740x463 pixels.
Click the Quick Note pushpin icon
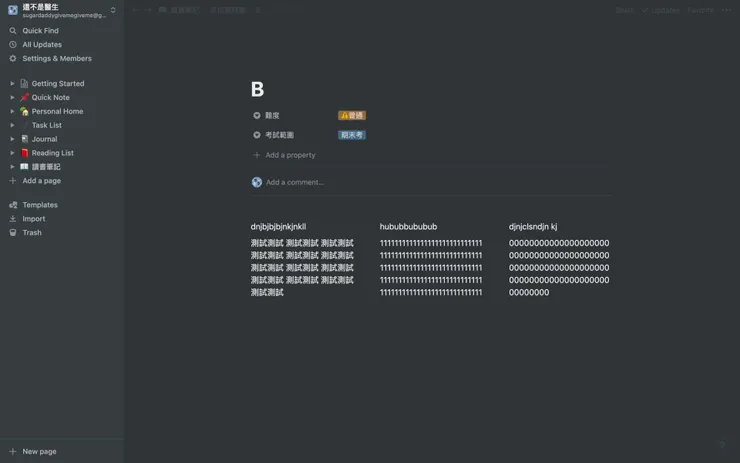pos(24,97)
